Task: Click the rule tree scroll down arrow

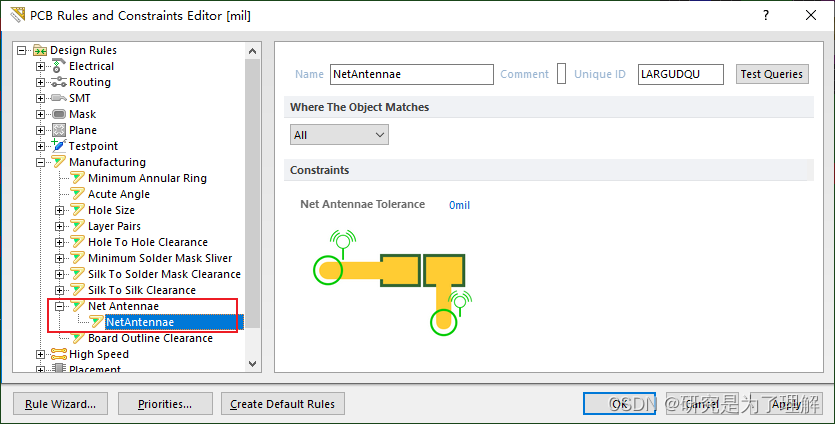Action: pos(252,364)
